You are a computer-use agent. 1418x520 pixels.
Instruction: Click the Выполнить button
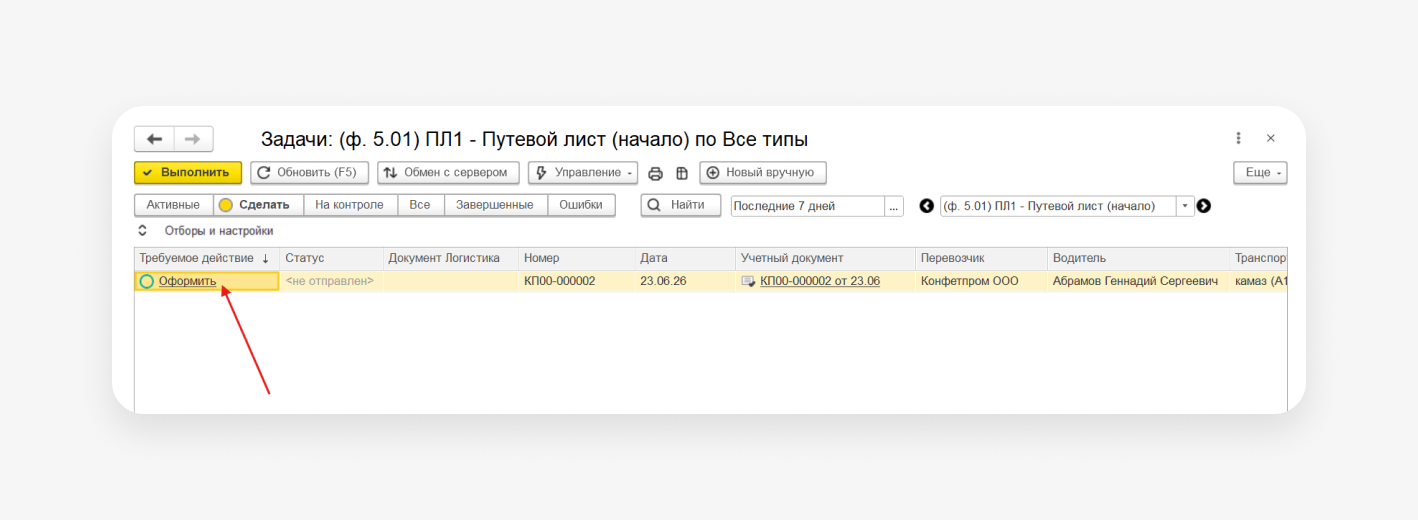[188, 173]
